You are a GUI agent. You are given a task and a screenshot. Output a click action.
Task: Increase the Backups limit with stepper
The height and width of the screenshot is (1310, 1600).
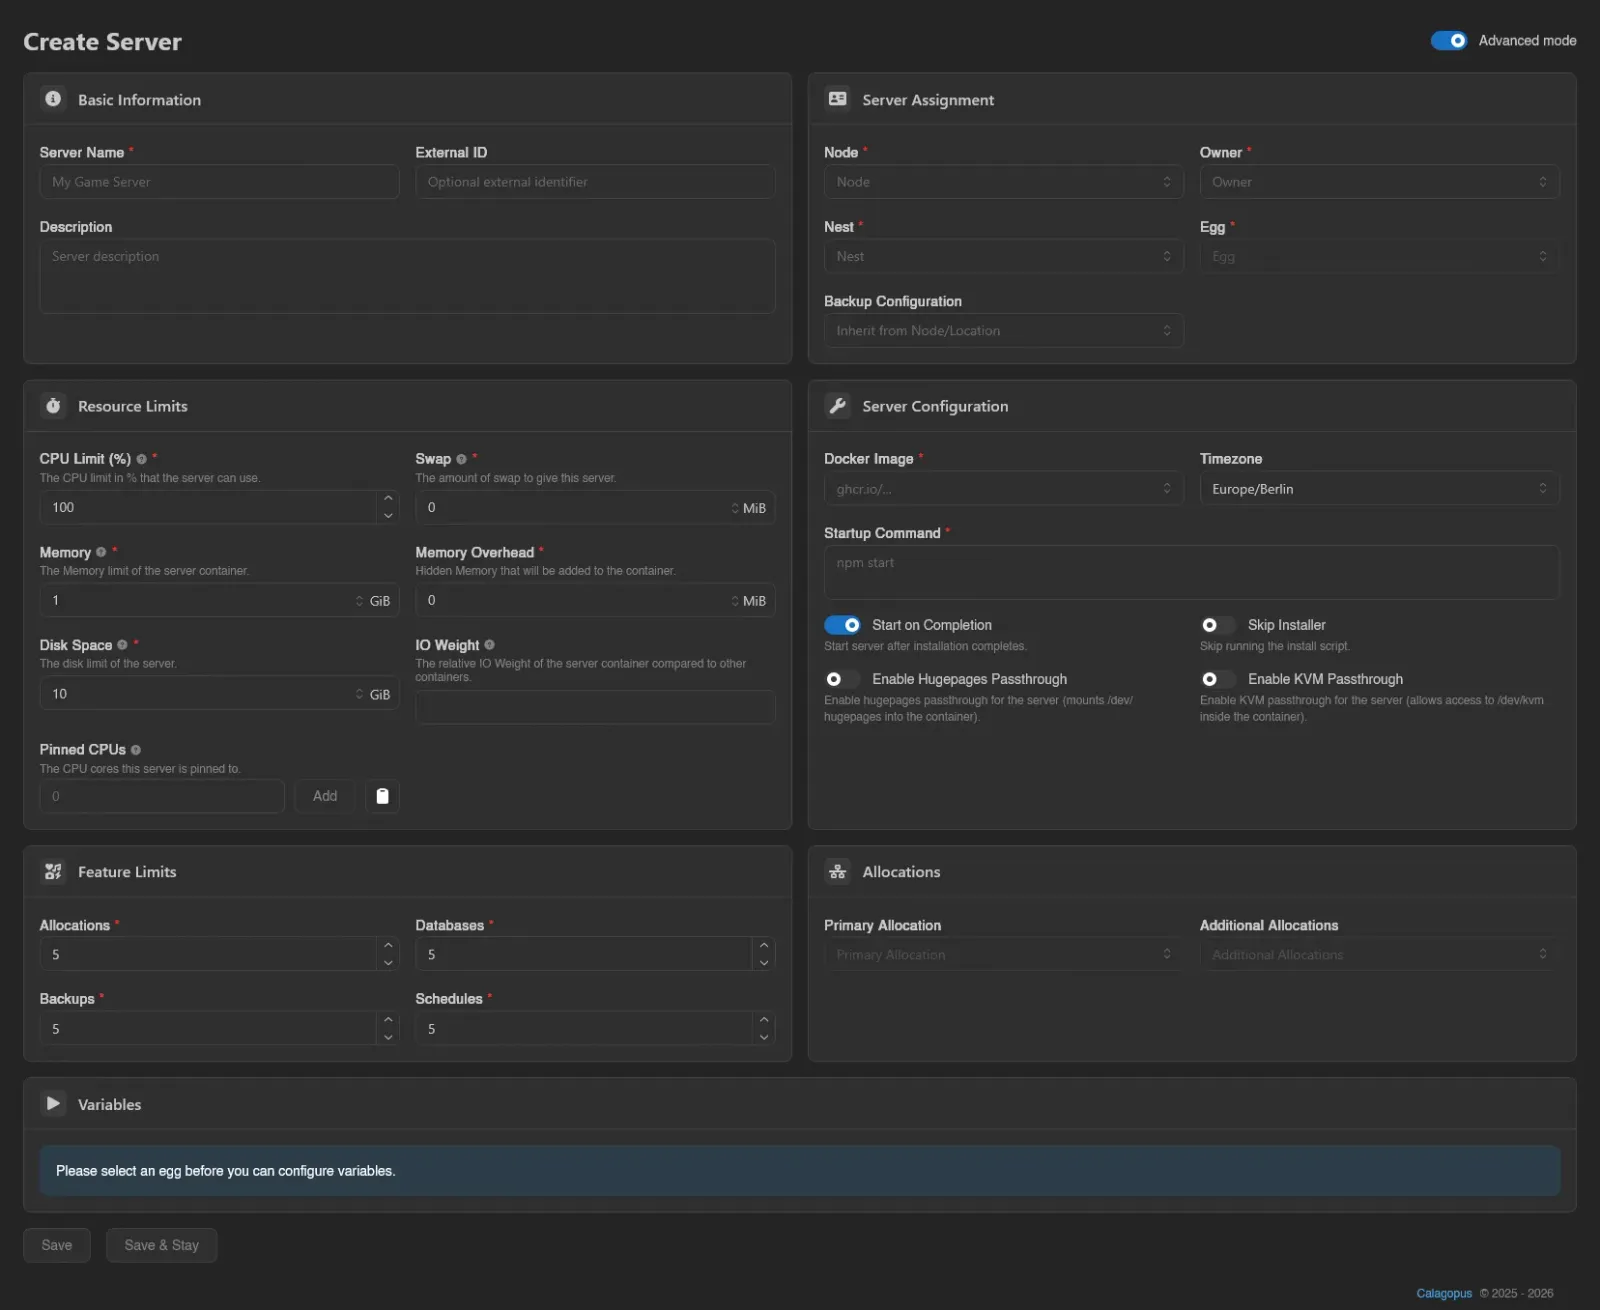pos(388,1019)
